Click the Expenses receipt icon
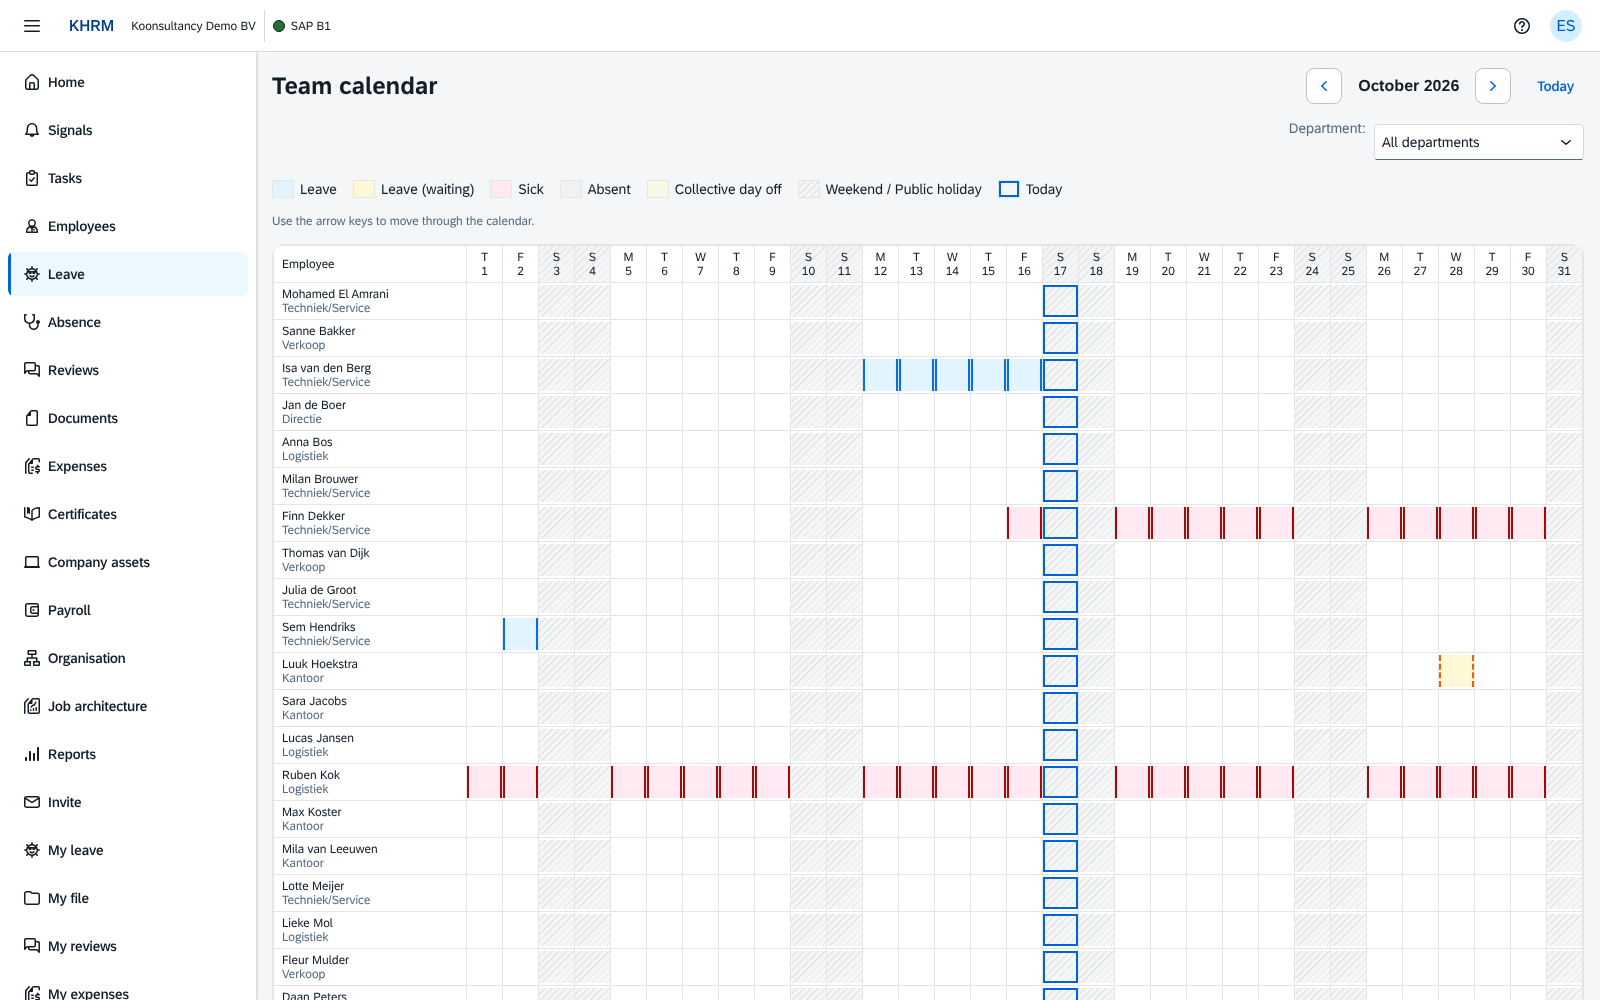 tap(32, 466)
